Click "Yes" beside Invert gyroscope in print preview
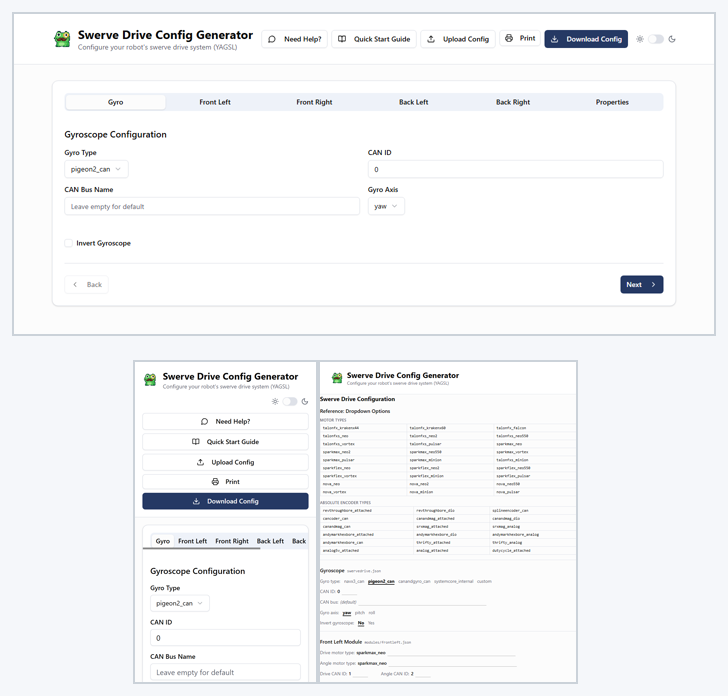This screenshot has width=728, height=696. click(371, 623)
